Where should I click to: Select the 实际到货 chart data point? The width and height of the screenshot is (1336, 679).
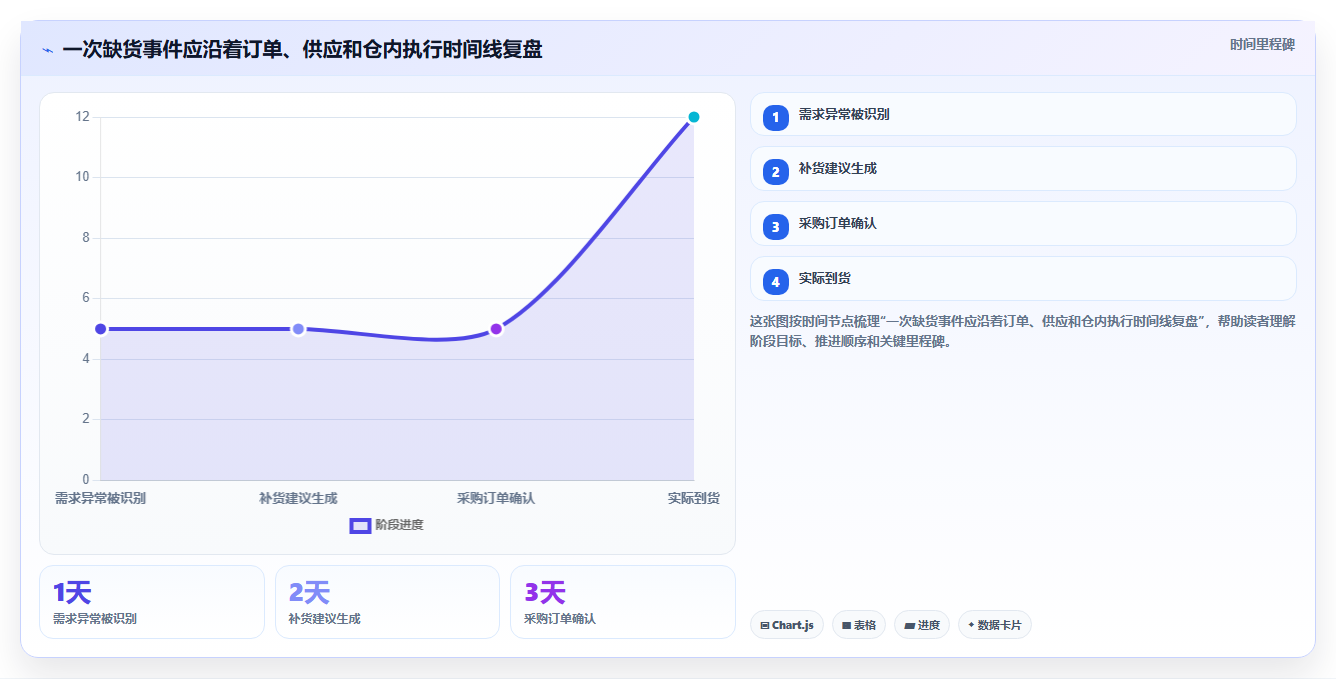point(694,117)
